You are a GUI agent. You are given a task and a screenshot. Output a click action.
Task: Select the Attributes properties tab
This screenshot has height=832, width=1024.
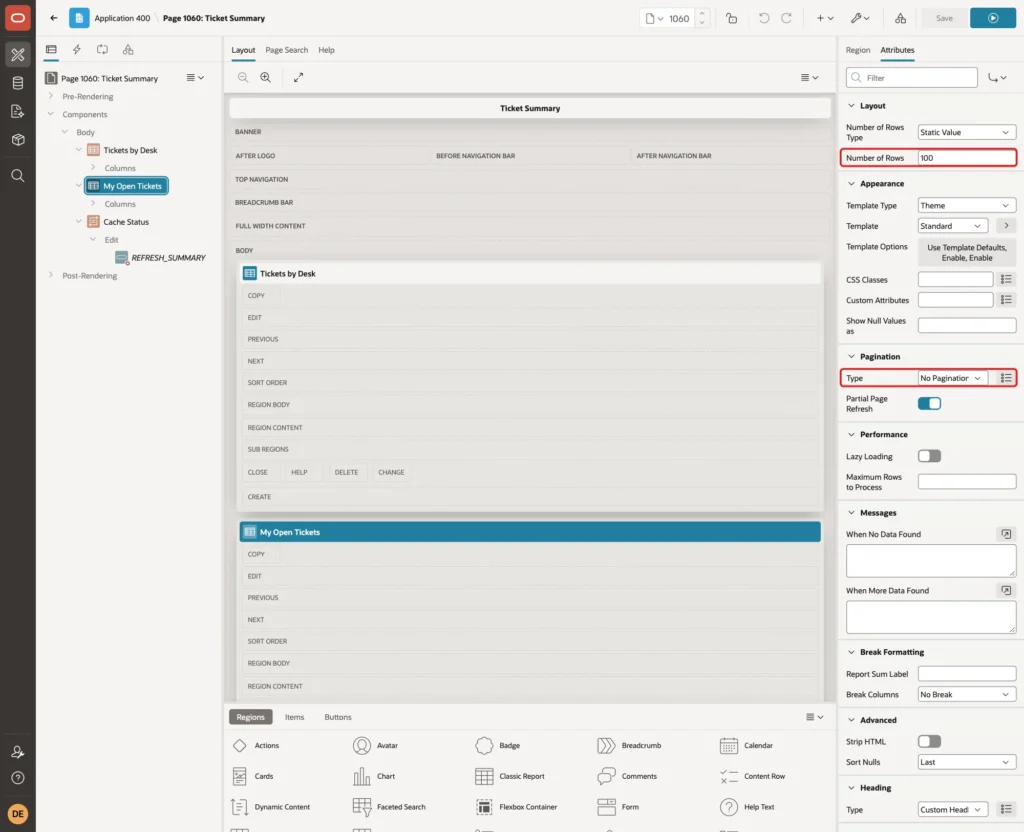click(x=897, y=50)
